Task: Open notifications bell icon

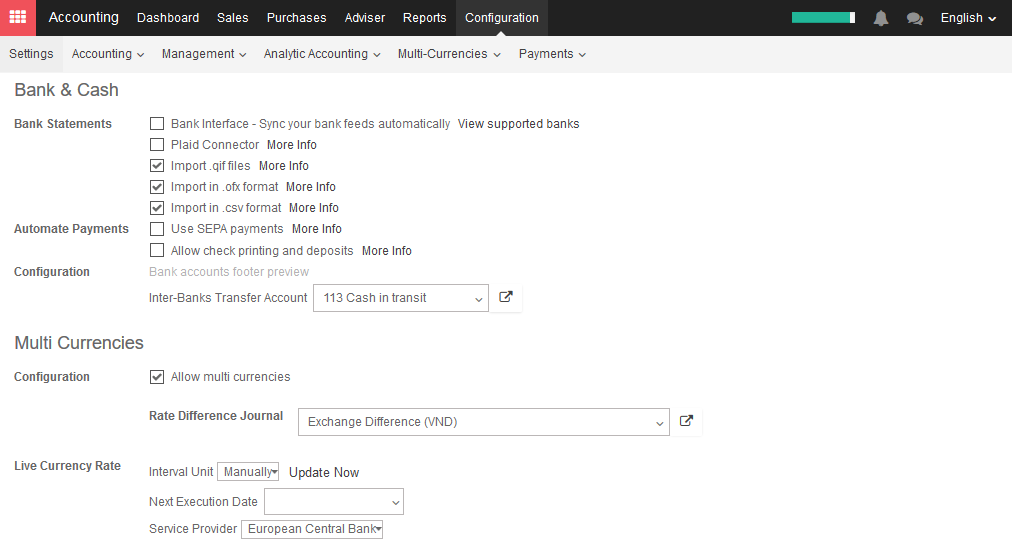Action: coord(881,18)
